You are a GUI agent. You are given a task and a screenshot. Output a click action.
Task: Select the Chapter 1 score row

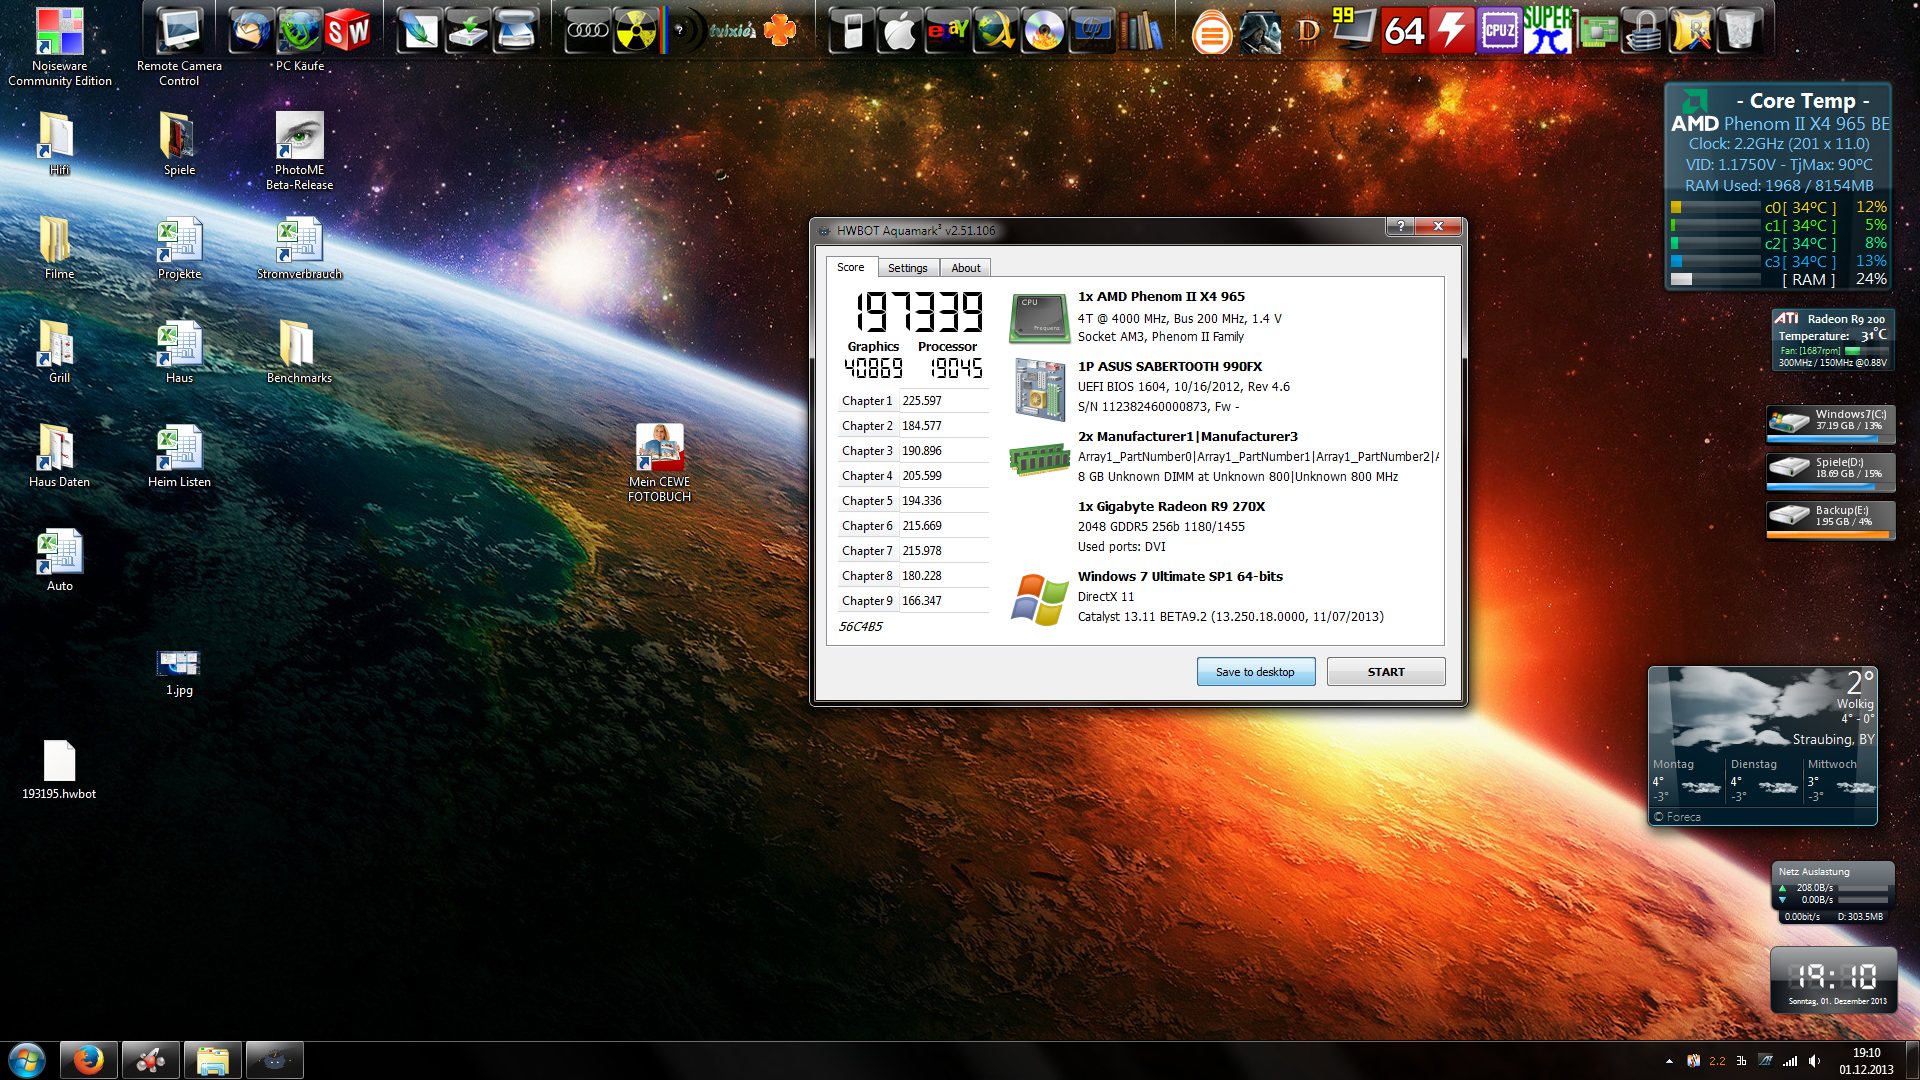coord(913,401)
